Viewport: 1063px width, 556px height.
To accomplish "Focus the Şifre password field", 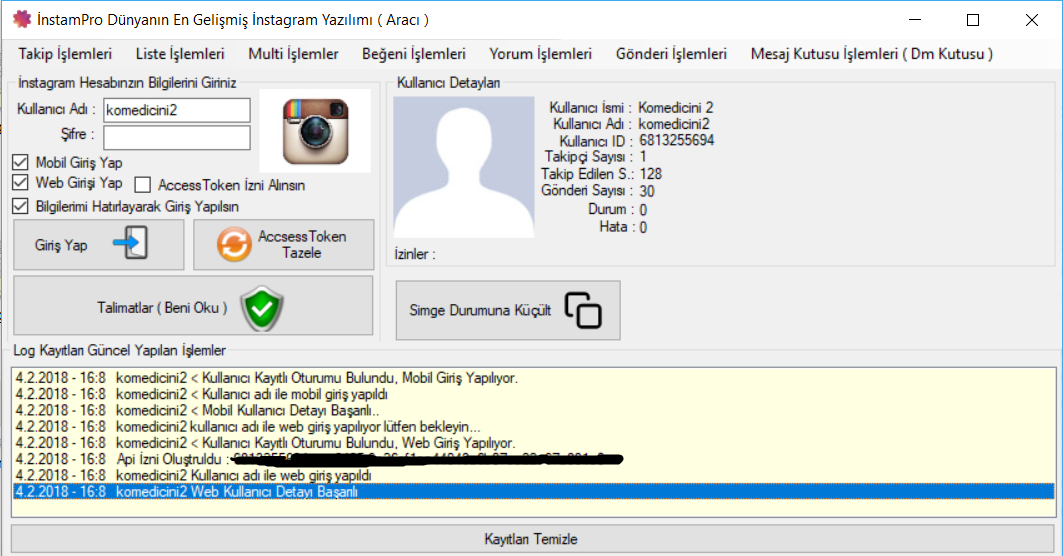I will 177,138.
